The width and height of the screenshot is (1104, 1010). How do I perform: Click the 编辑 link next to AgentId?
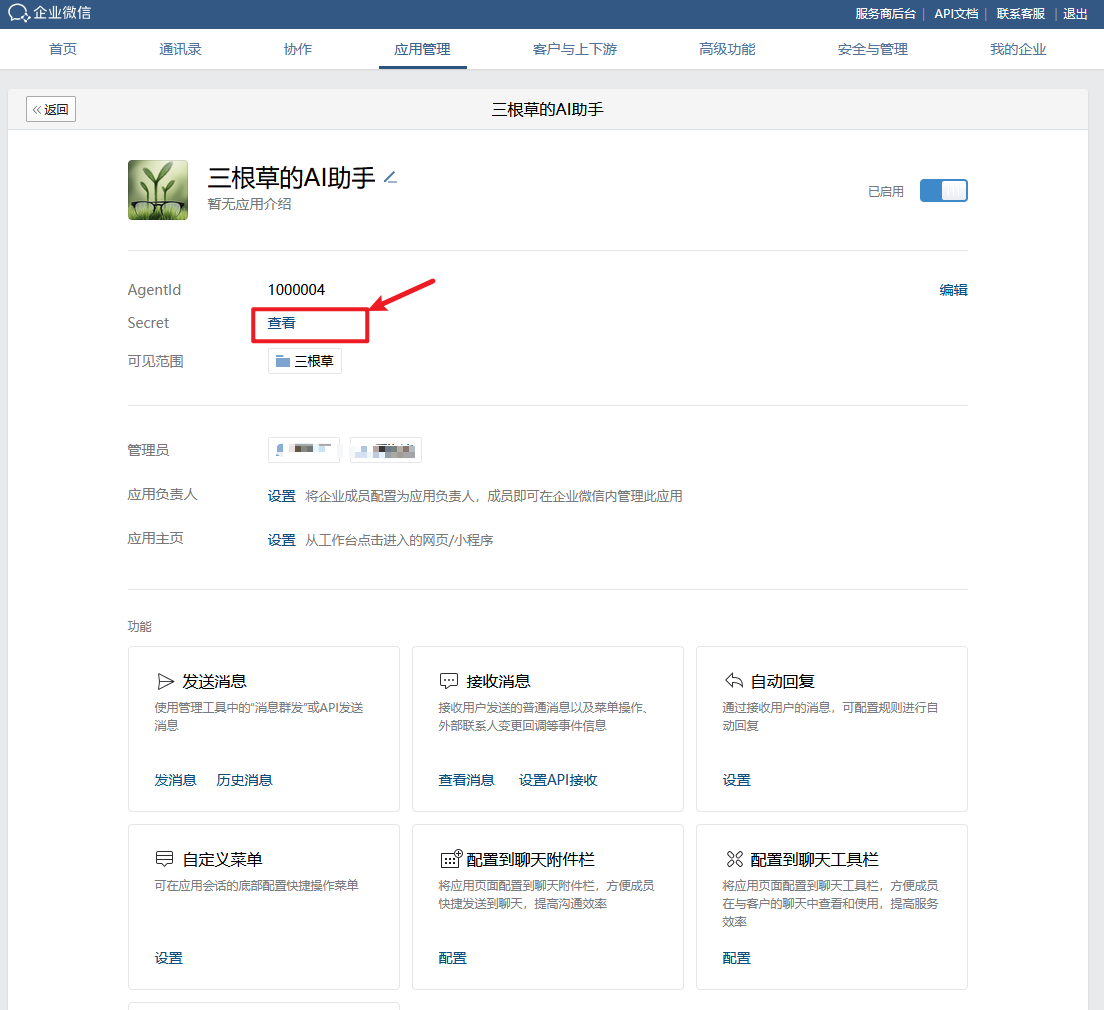coord(953,290)
